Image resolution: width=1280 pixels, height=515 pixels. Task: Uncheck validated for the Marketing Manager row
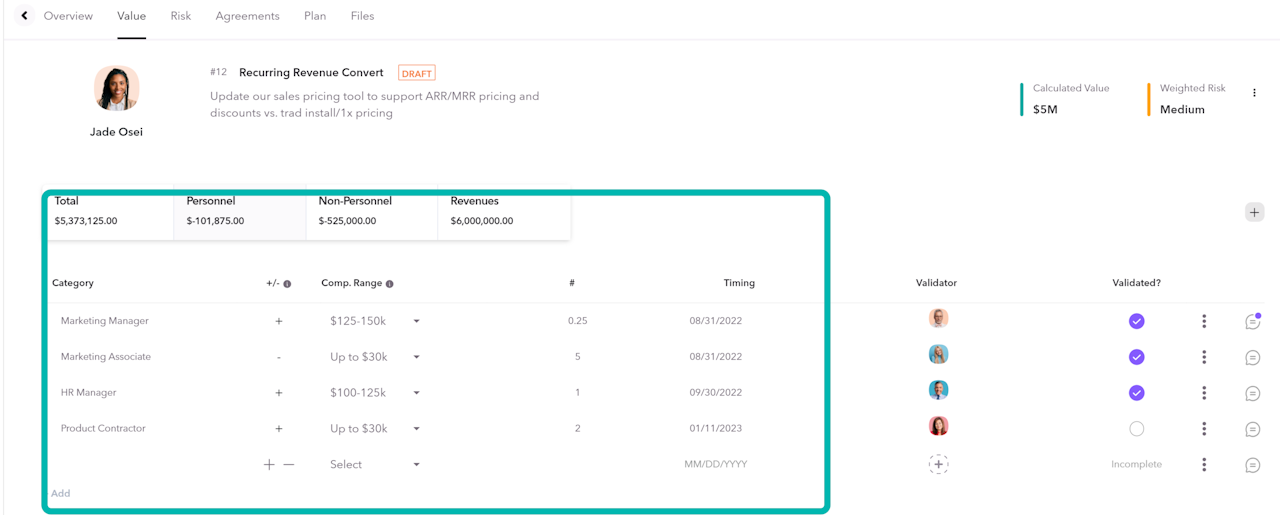coord(1136,321)
